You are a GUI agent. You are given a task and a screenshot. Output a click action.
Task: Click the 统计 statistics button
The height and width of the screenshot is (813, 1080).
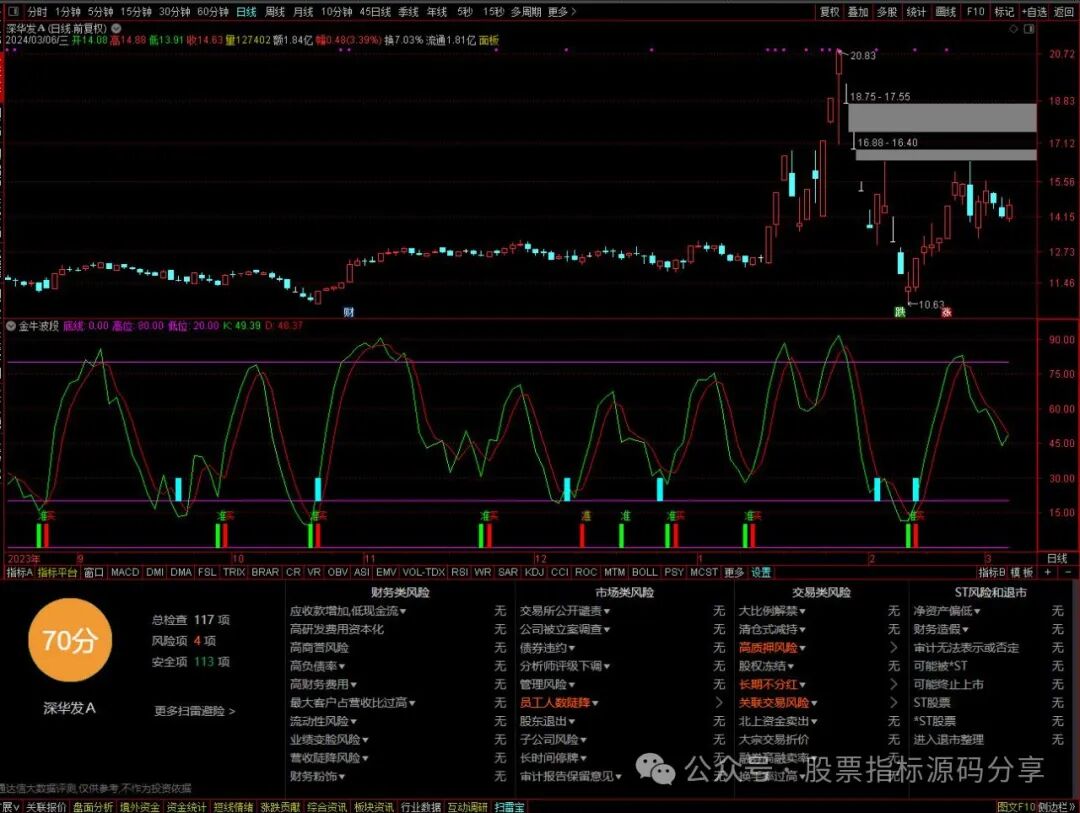click(916, 12)
